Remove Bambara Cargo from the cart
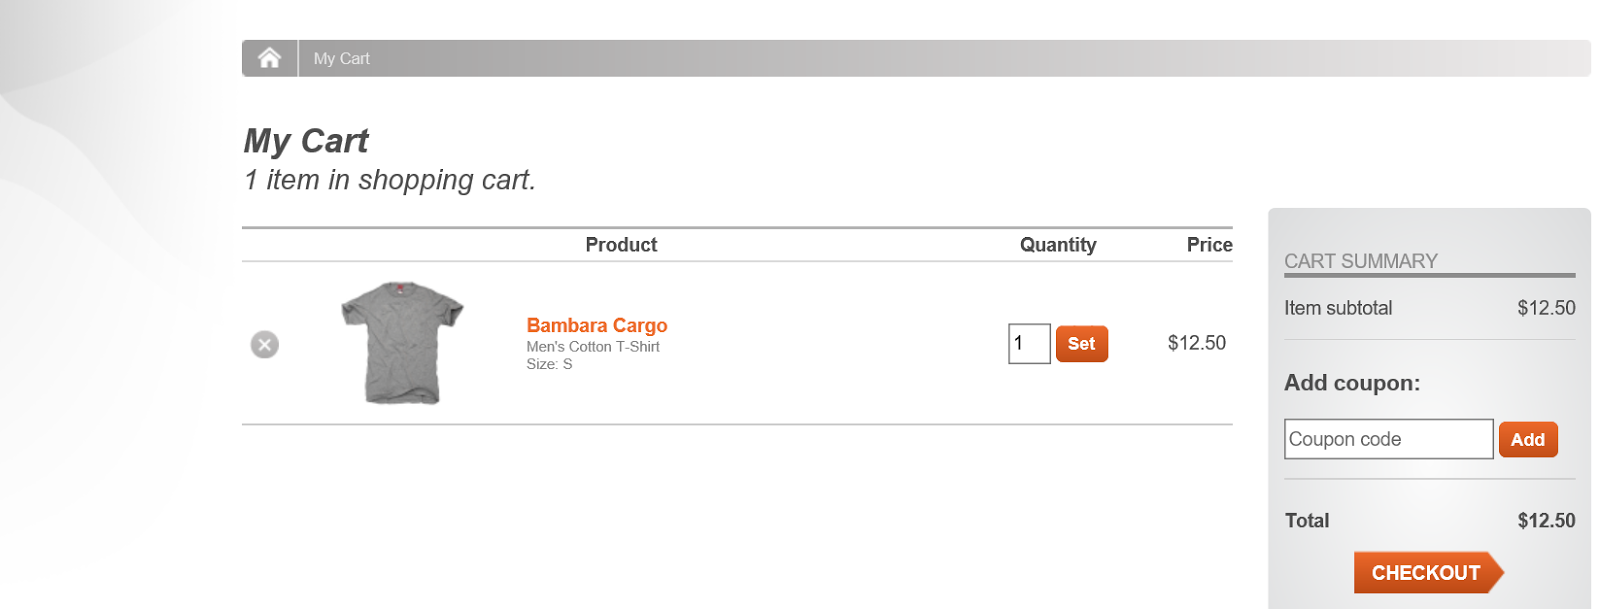The width and height of the screenshot is (1600, 609). (264, 344)
